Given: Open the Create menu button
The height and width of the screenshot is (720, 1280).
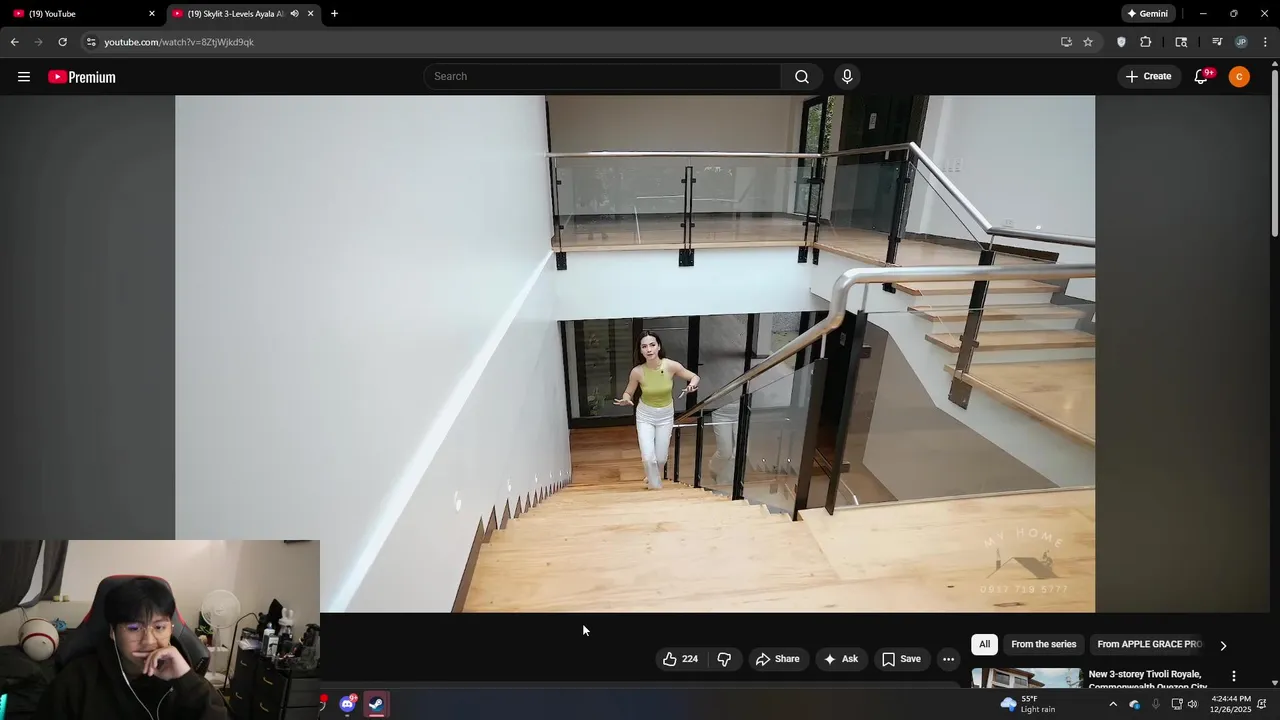Looking at the screenshot, I should tap(1148, 77).
